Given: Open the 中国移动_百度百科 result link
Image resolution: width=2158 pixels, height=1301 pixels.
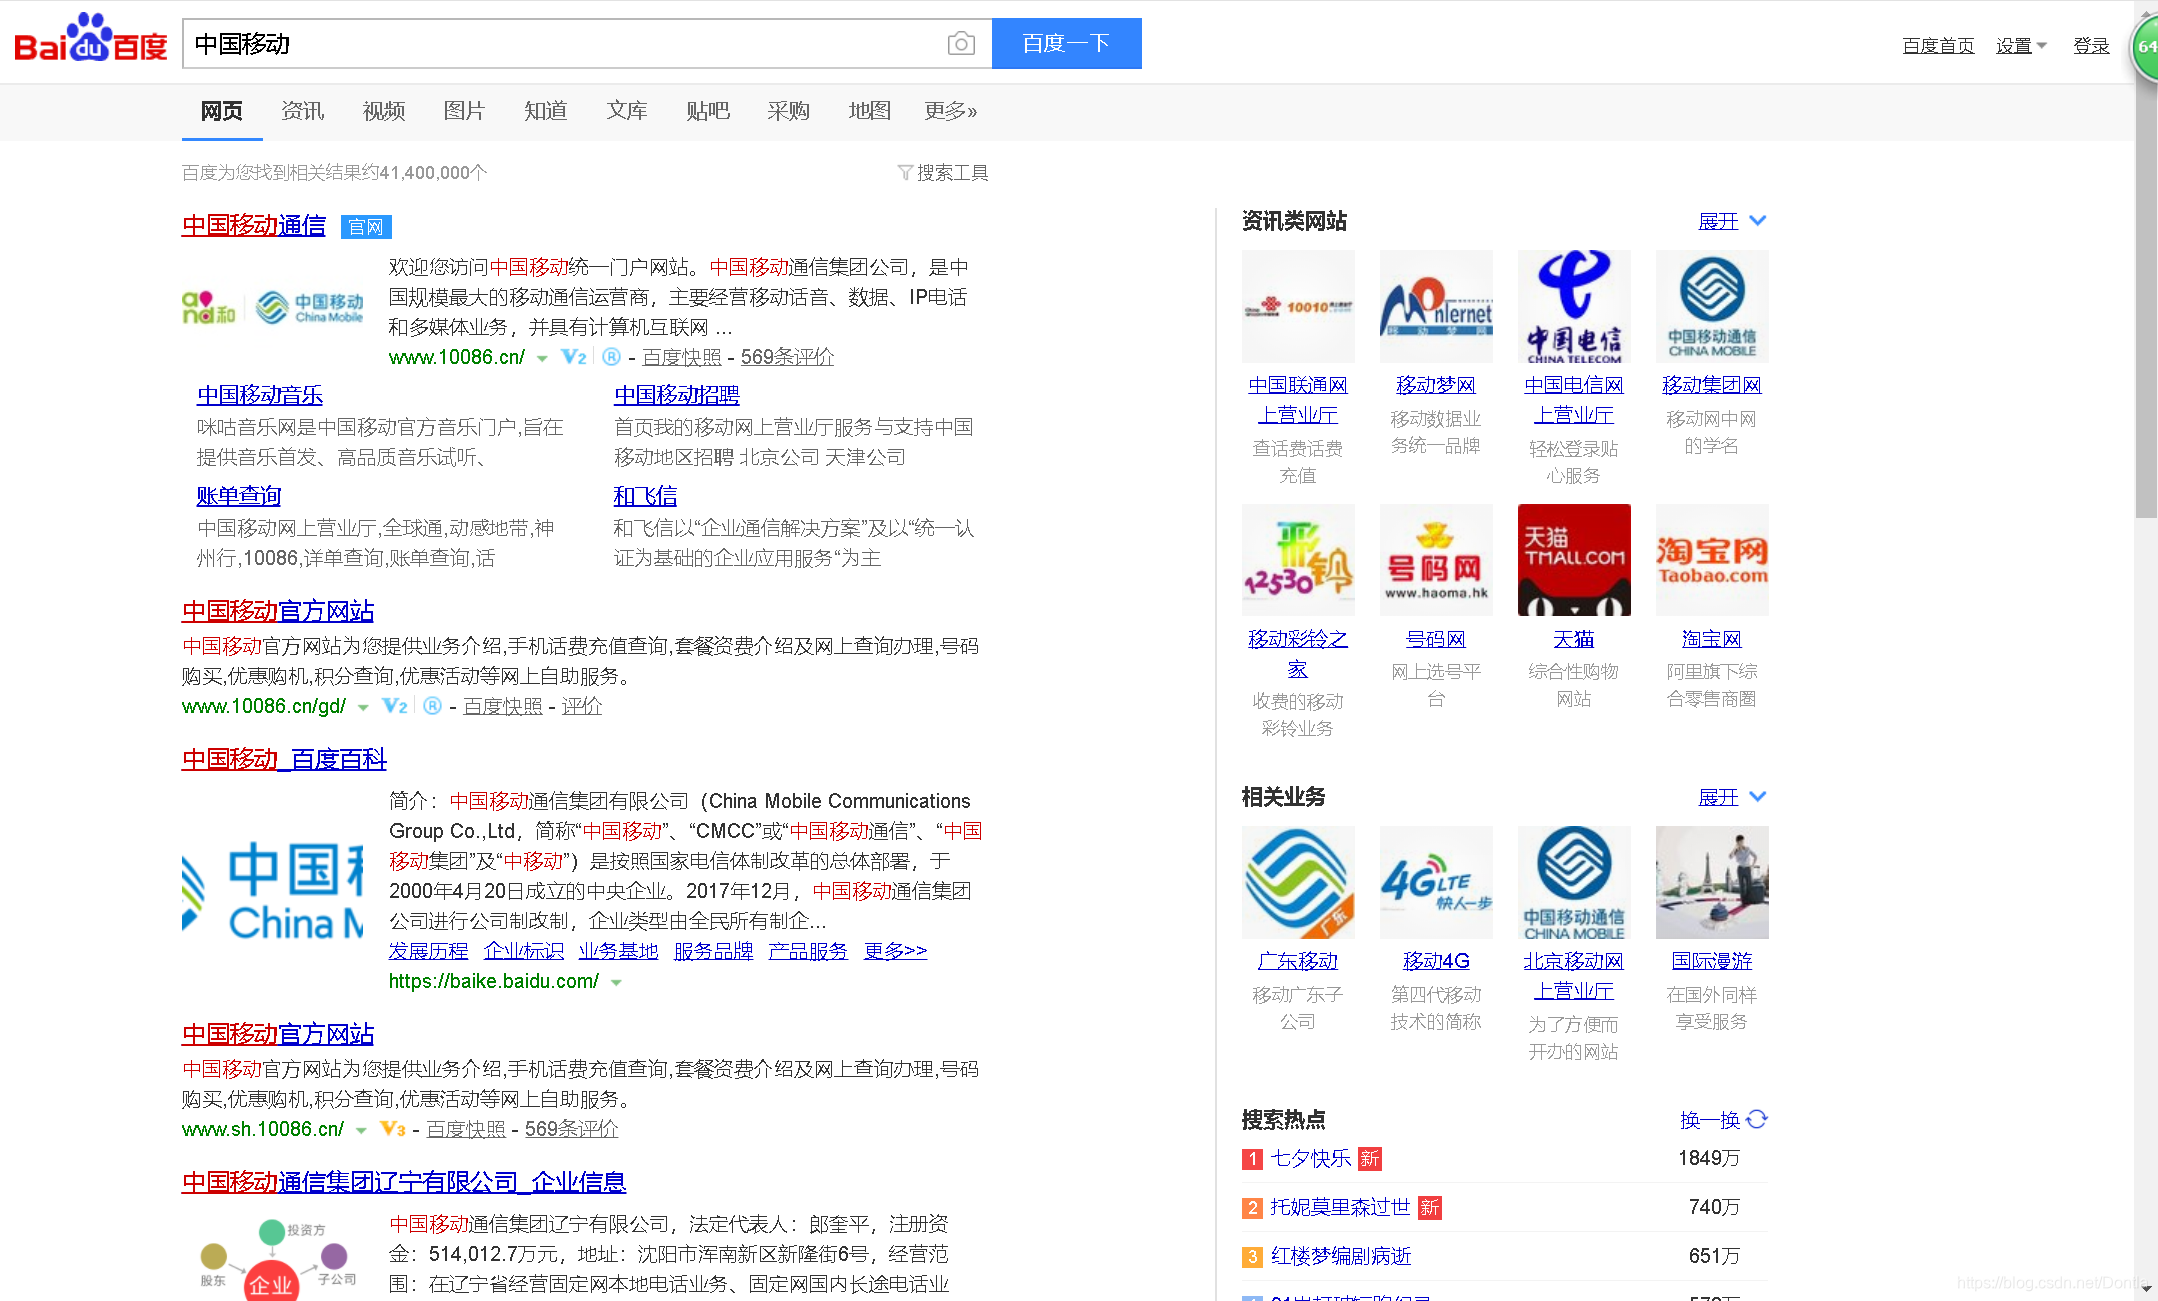Looking at the screenshot, I should coord(284,759).
